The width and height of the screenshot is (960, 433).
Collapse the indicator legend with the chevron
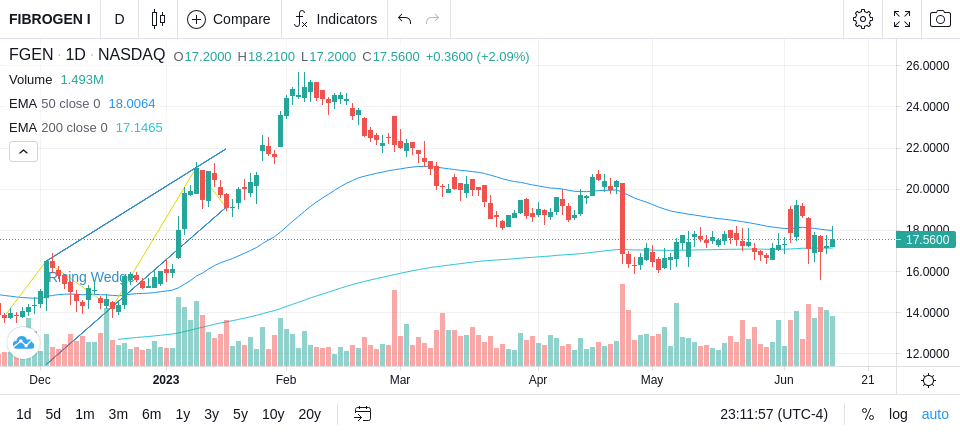(23, 151)
